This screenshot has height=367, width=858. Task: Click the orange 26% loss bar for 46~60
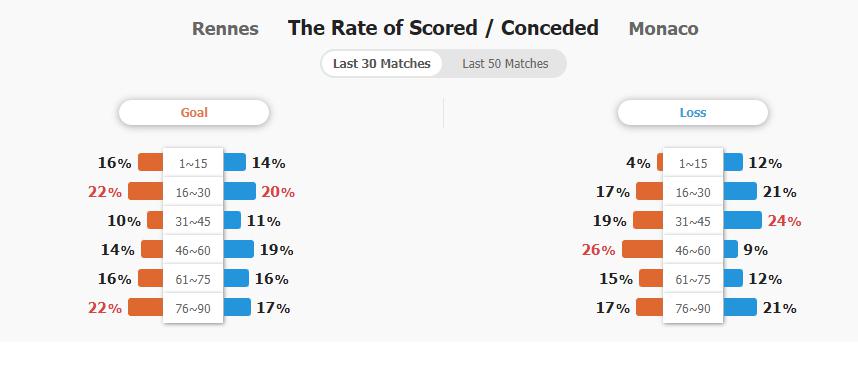[x=643, y=249]
